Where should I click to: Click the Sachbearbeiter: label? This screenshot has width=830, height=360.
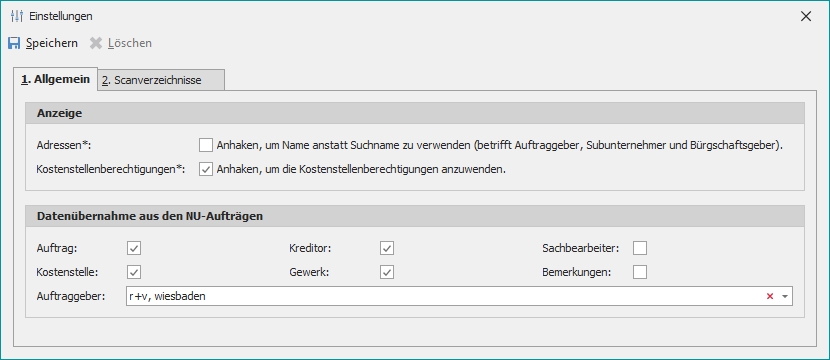(x=581, y=248)
